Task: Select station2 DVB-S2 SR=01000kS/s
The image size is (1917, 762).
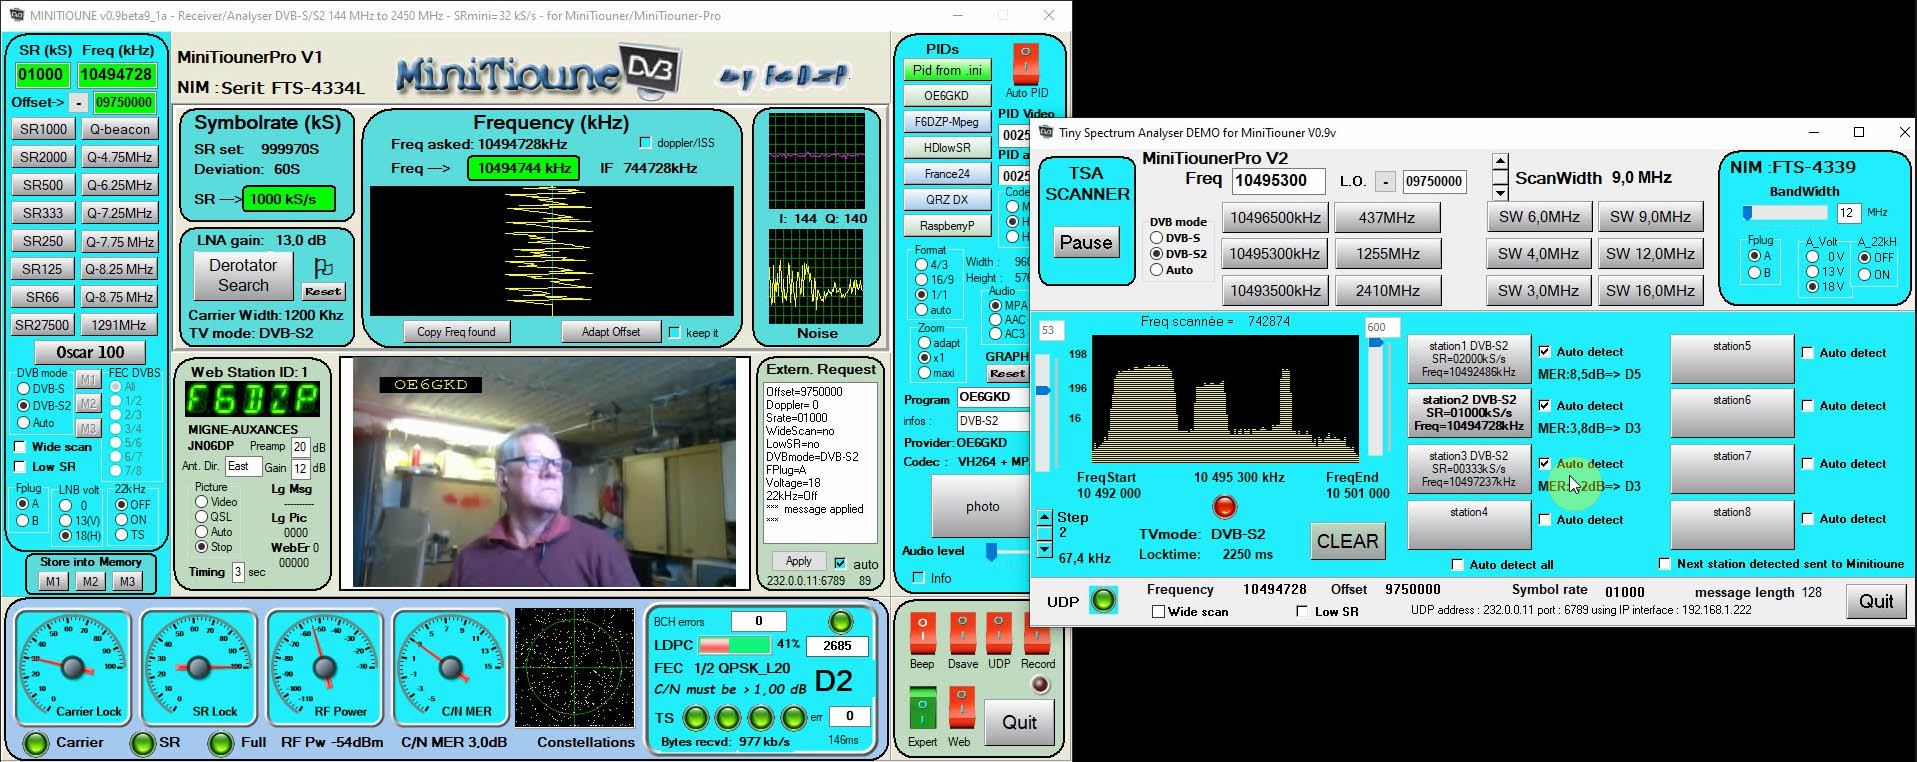Action: 1469,412
